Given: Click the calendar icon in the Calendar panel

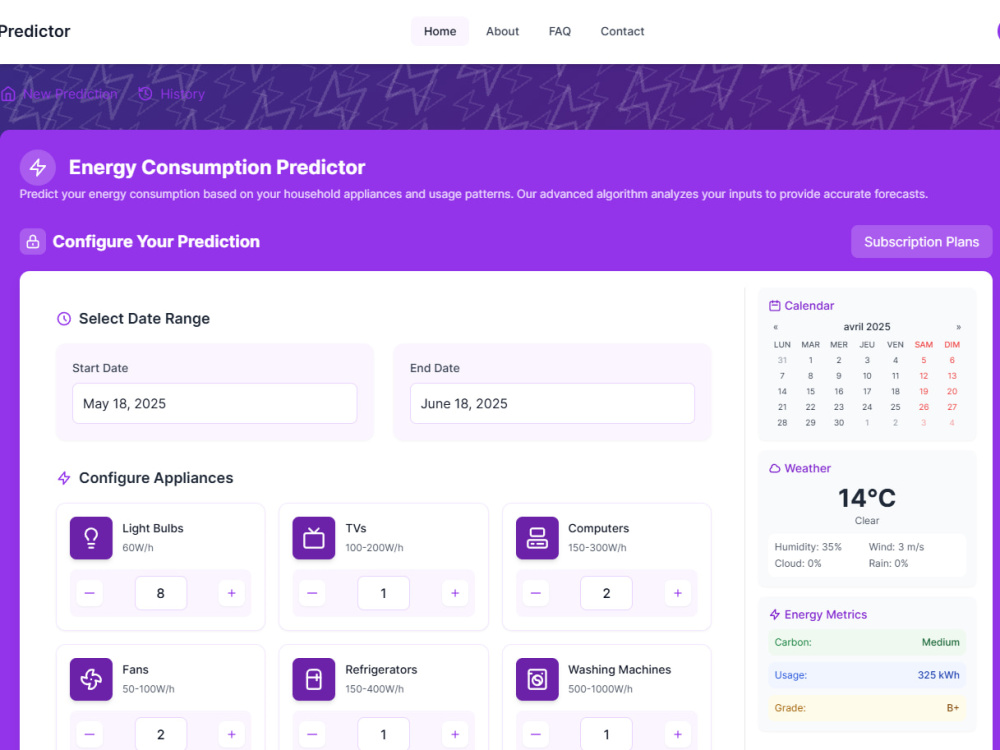Looking at the screenshot, I should (774, 306).
